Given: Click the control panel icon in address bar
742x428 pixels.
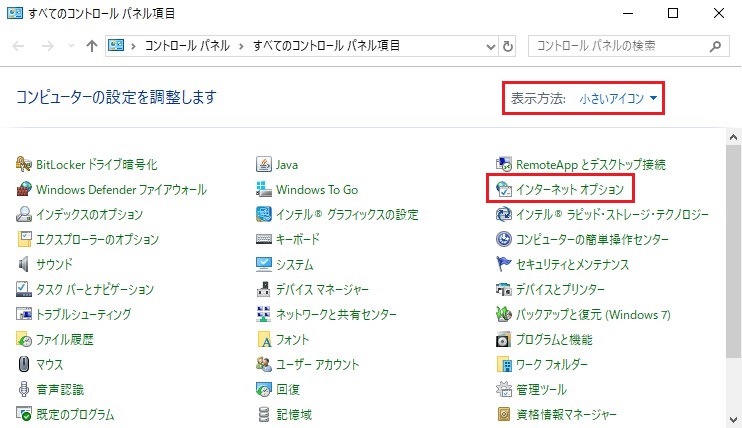Looking at the screenshot, I should [x=116, y=45].
